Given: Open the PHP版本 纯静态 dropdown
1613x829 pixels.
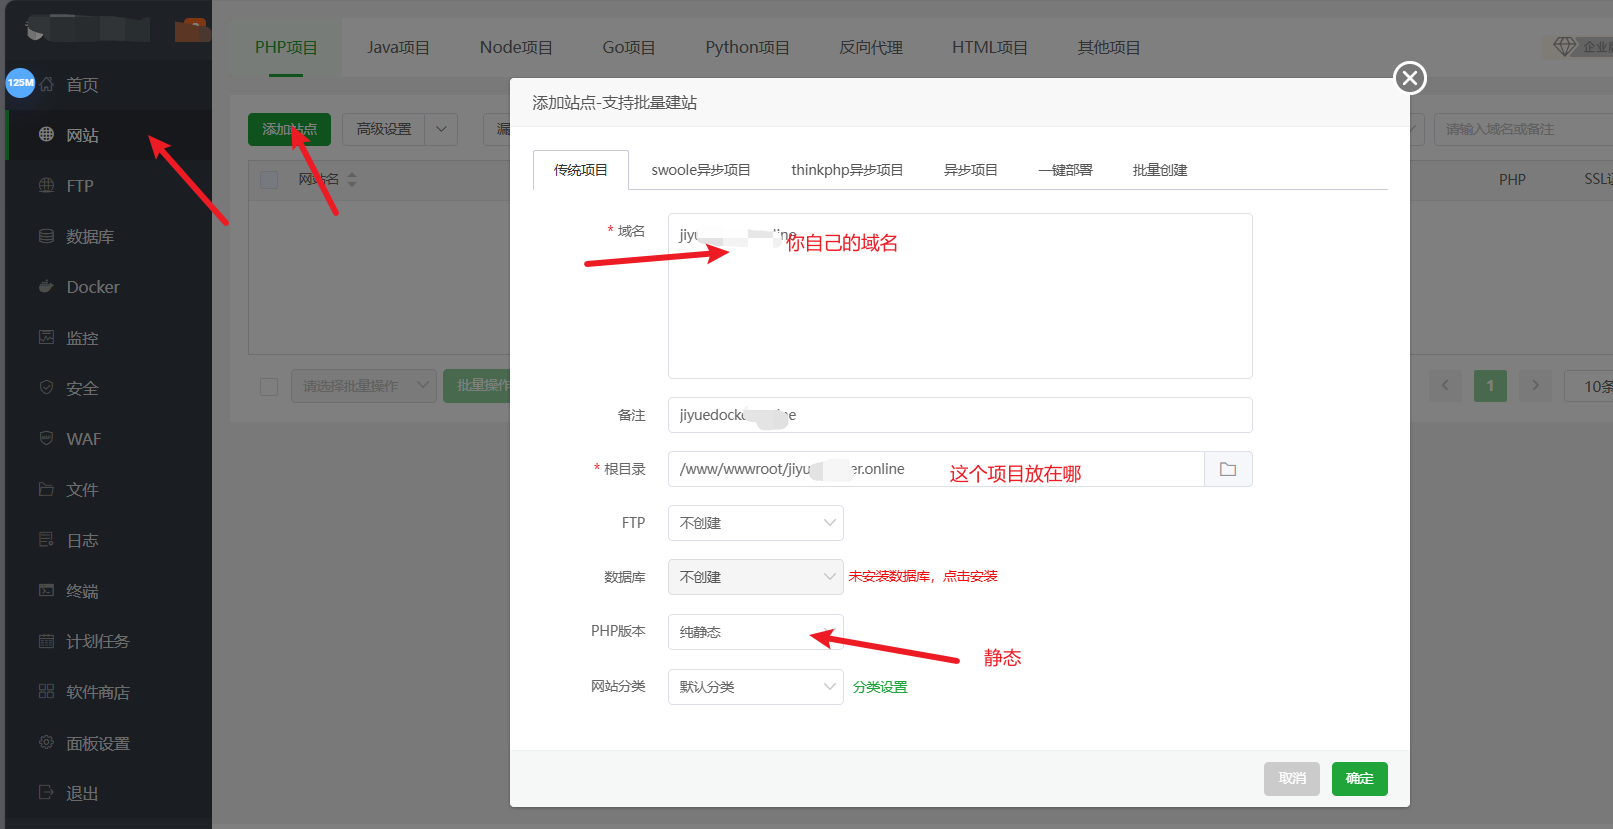Looking at the screenshot, I should click(x=755, y=632).
